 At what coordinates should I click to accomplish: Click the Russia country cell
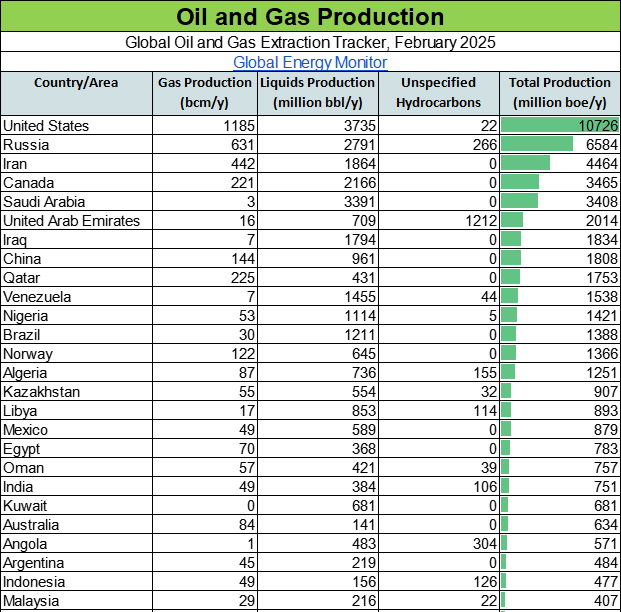76,145
